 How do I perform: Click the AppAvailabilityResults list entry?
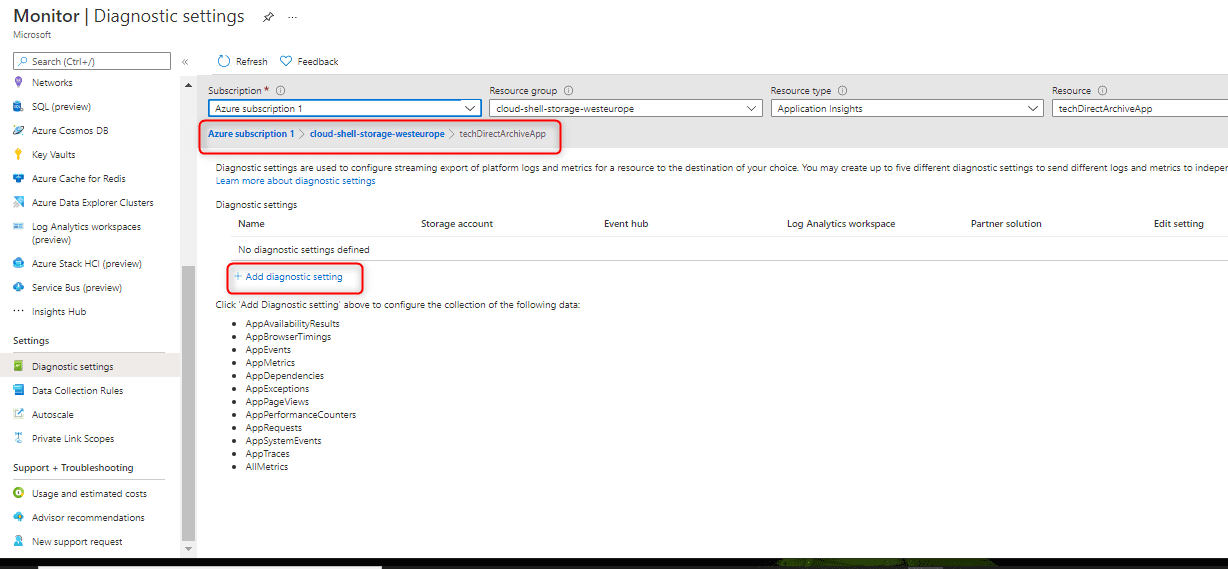click(292, 324)
